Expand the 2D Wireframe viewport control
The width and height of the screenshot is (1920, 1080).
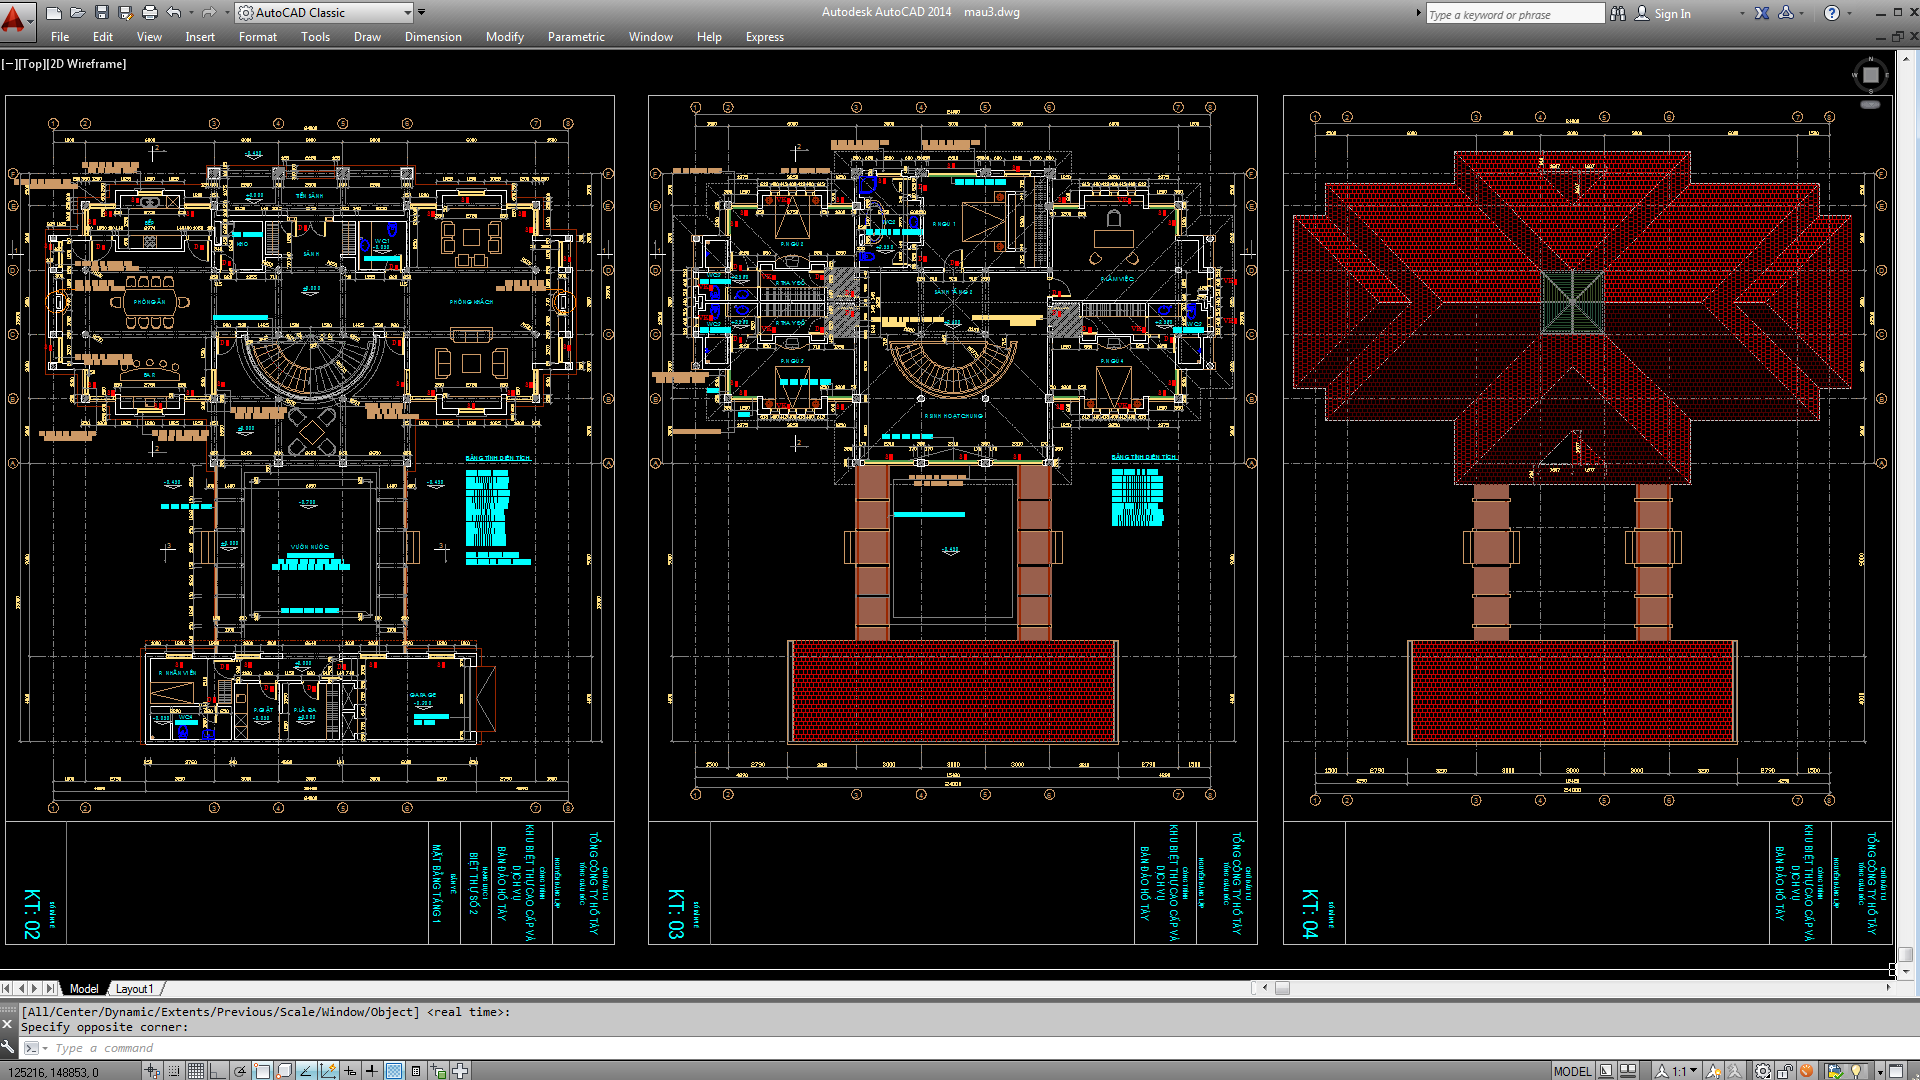(x=85, y=63)
